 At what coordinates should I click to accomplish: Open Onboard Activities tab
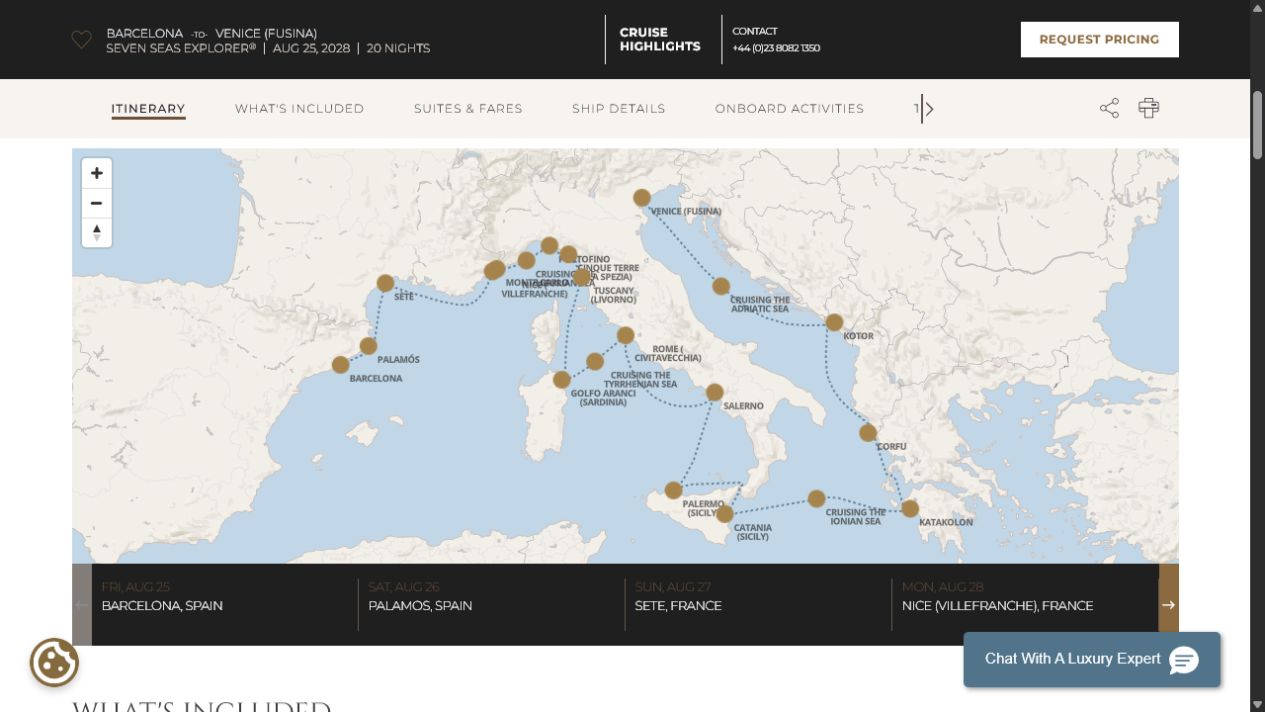pos(789,109)
